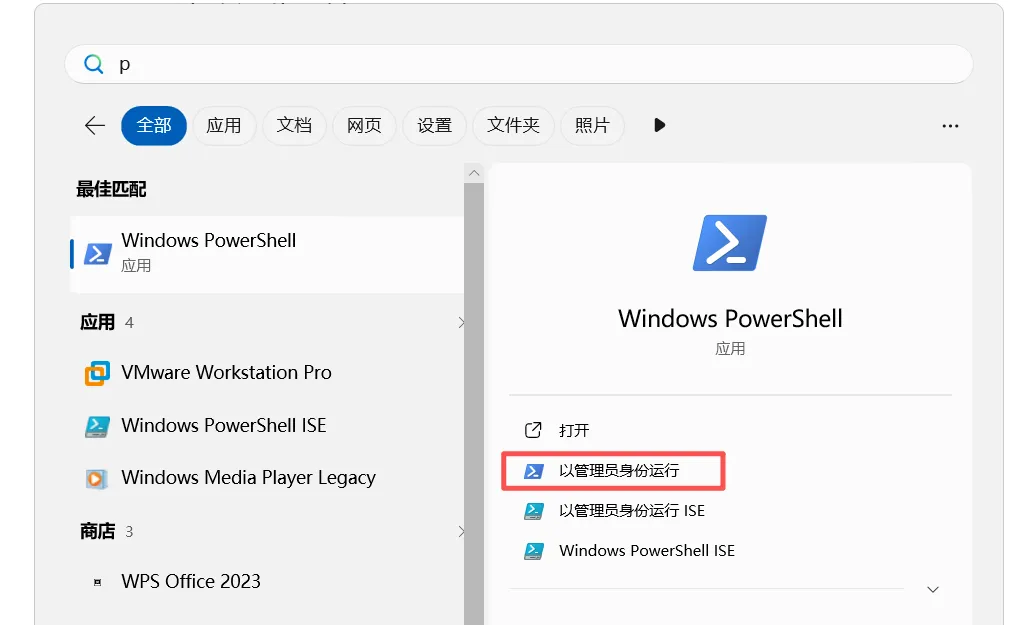Switch to the 应用 filter tab
Screen dimensions: 1019x625
(224, 125)
